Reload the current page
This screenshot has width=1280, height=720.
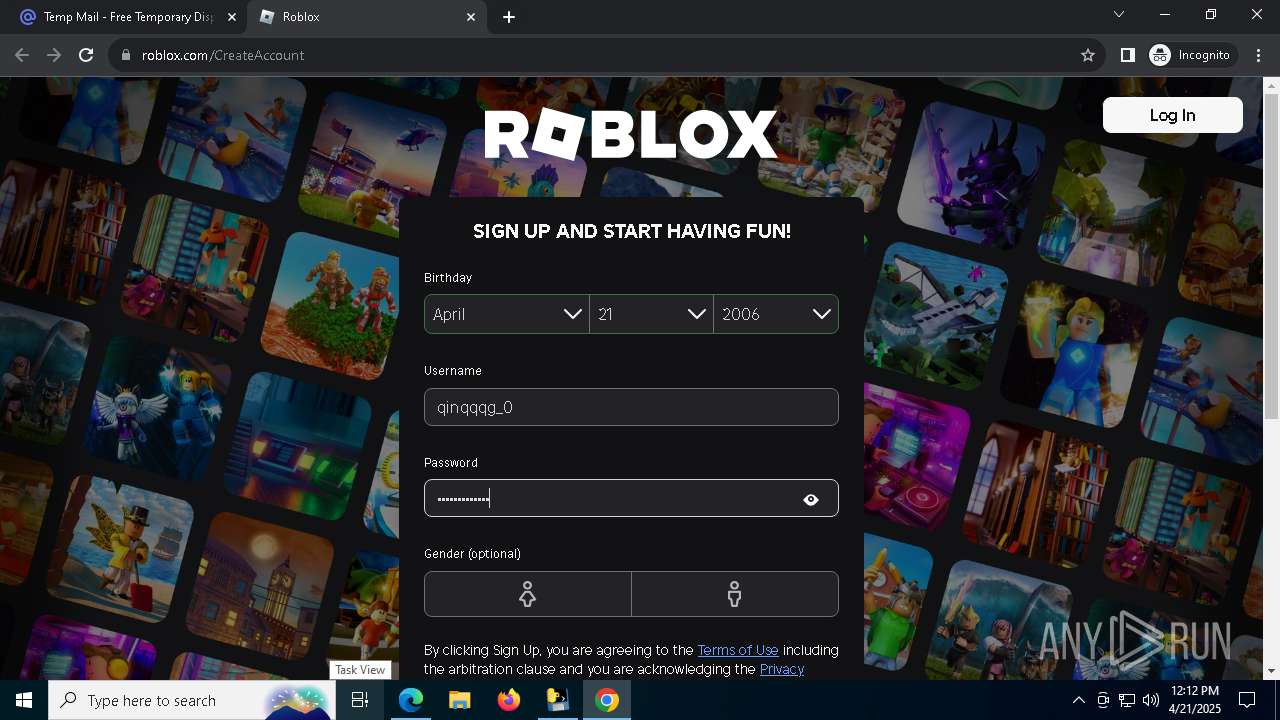[x=86, y=55]
